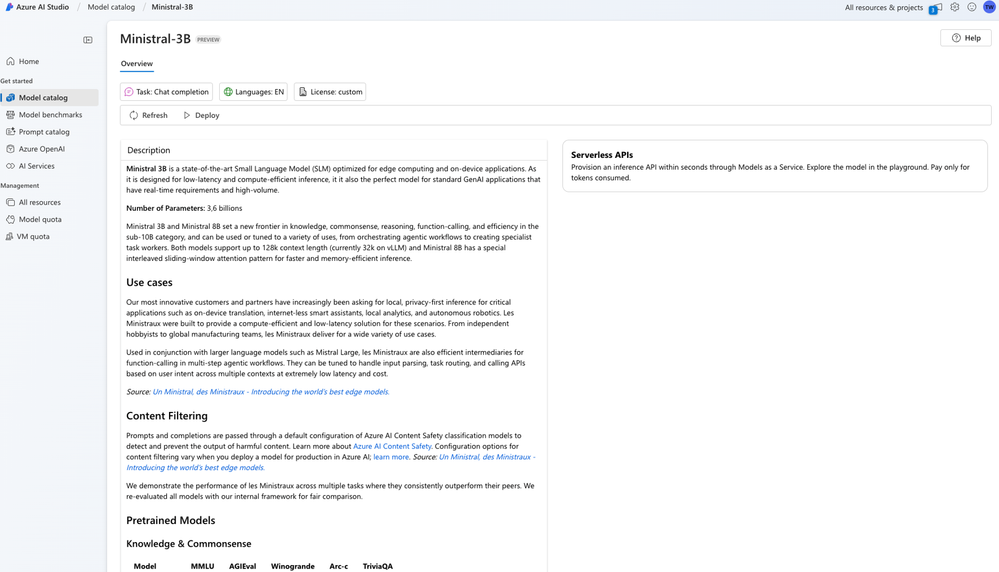Click the Azure AI Studio logo icon
This screenshot has width=999, height=572.
[x=9, y=7]
